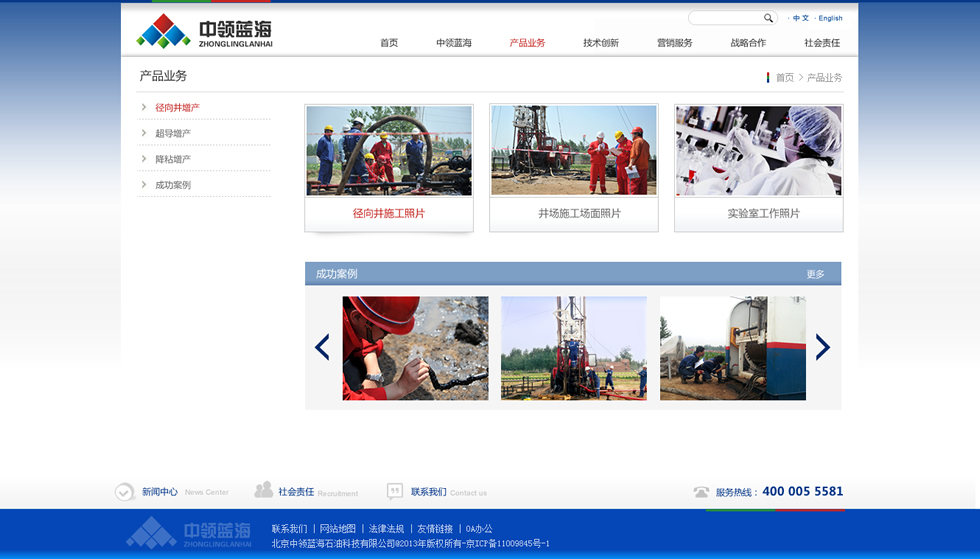Click the magnifier search icon
Viewport: 980px width, 559px height.
coord(768,18)
